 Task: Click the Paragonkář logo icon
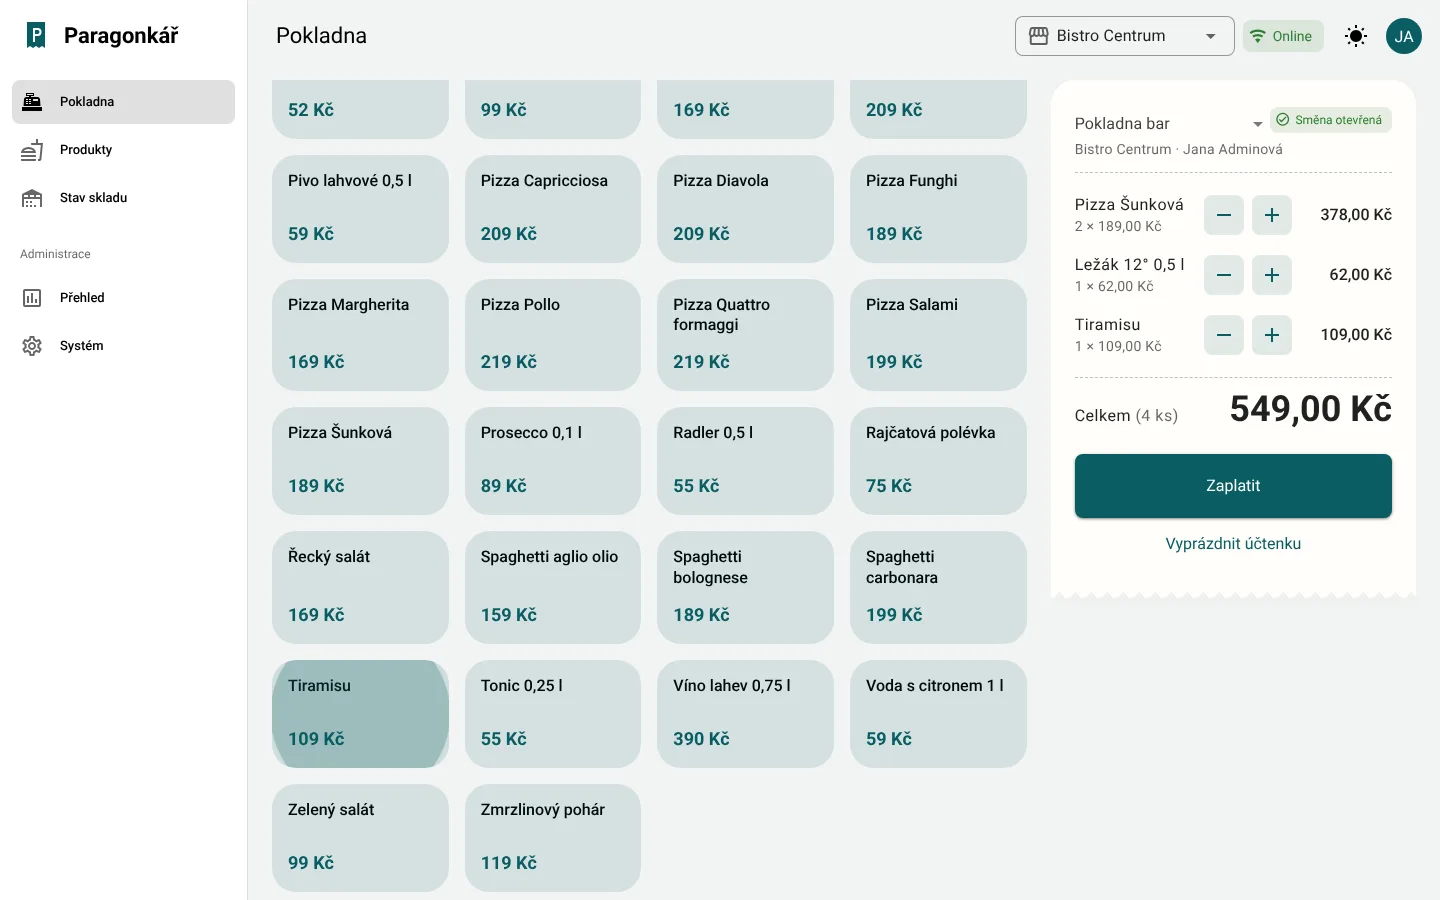36,36
